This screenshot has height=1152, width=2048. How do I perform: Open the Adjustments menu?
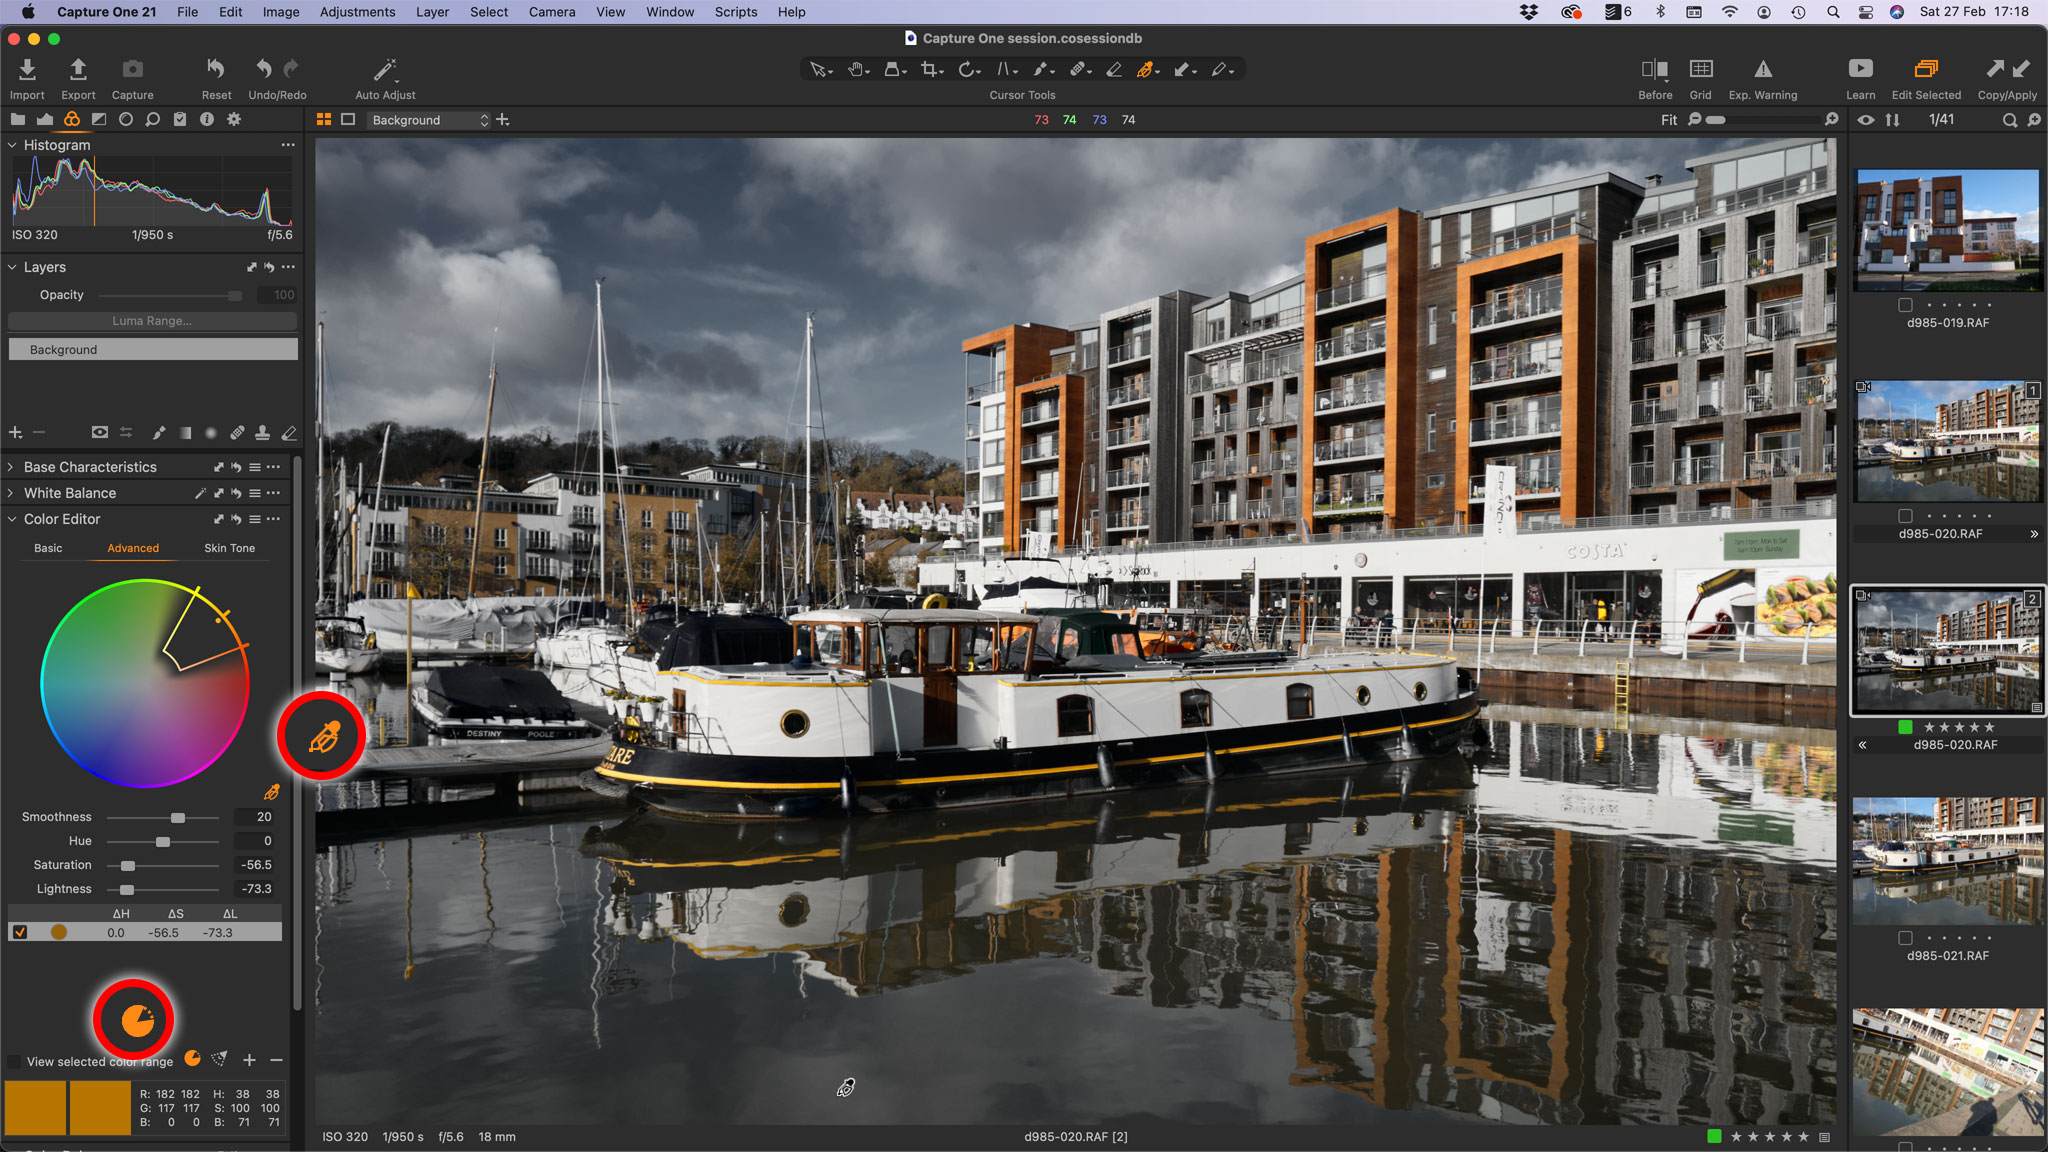357,12
